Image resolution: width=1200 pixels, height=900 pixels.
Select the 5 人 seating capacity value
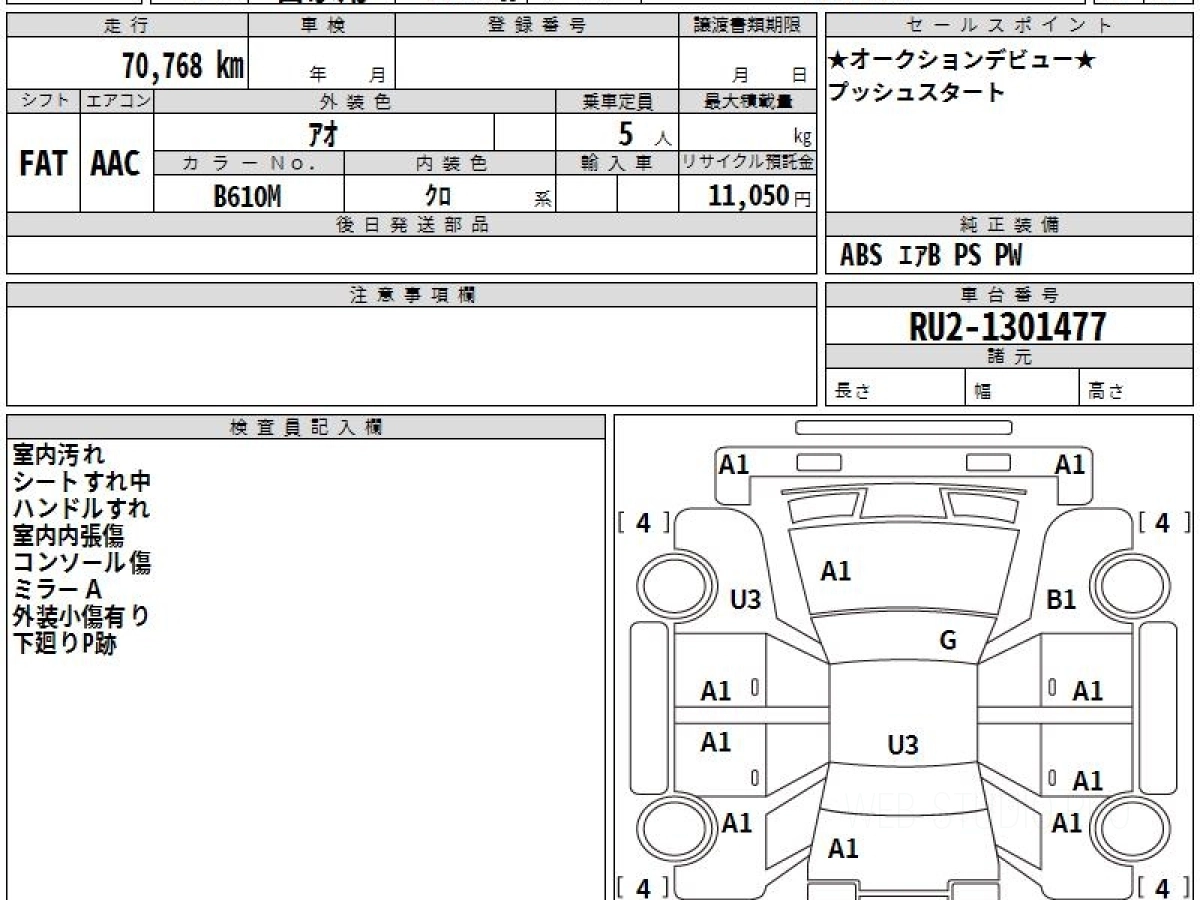point(644,132)
